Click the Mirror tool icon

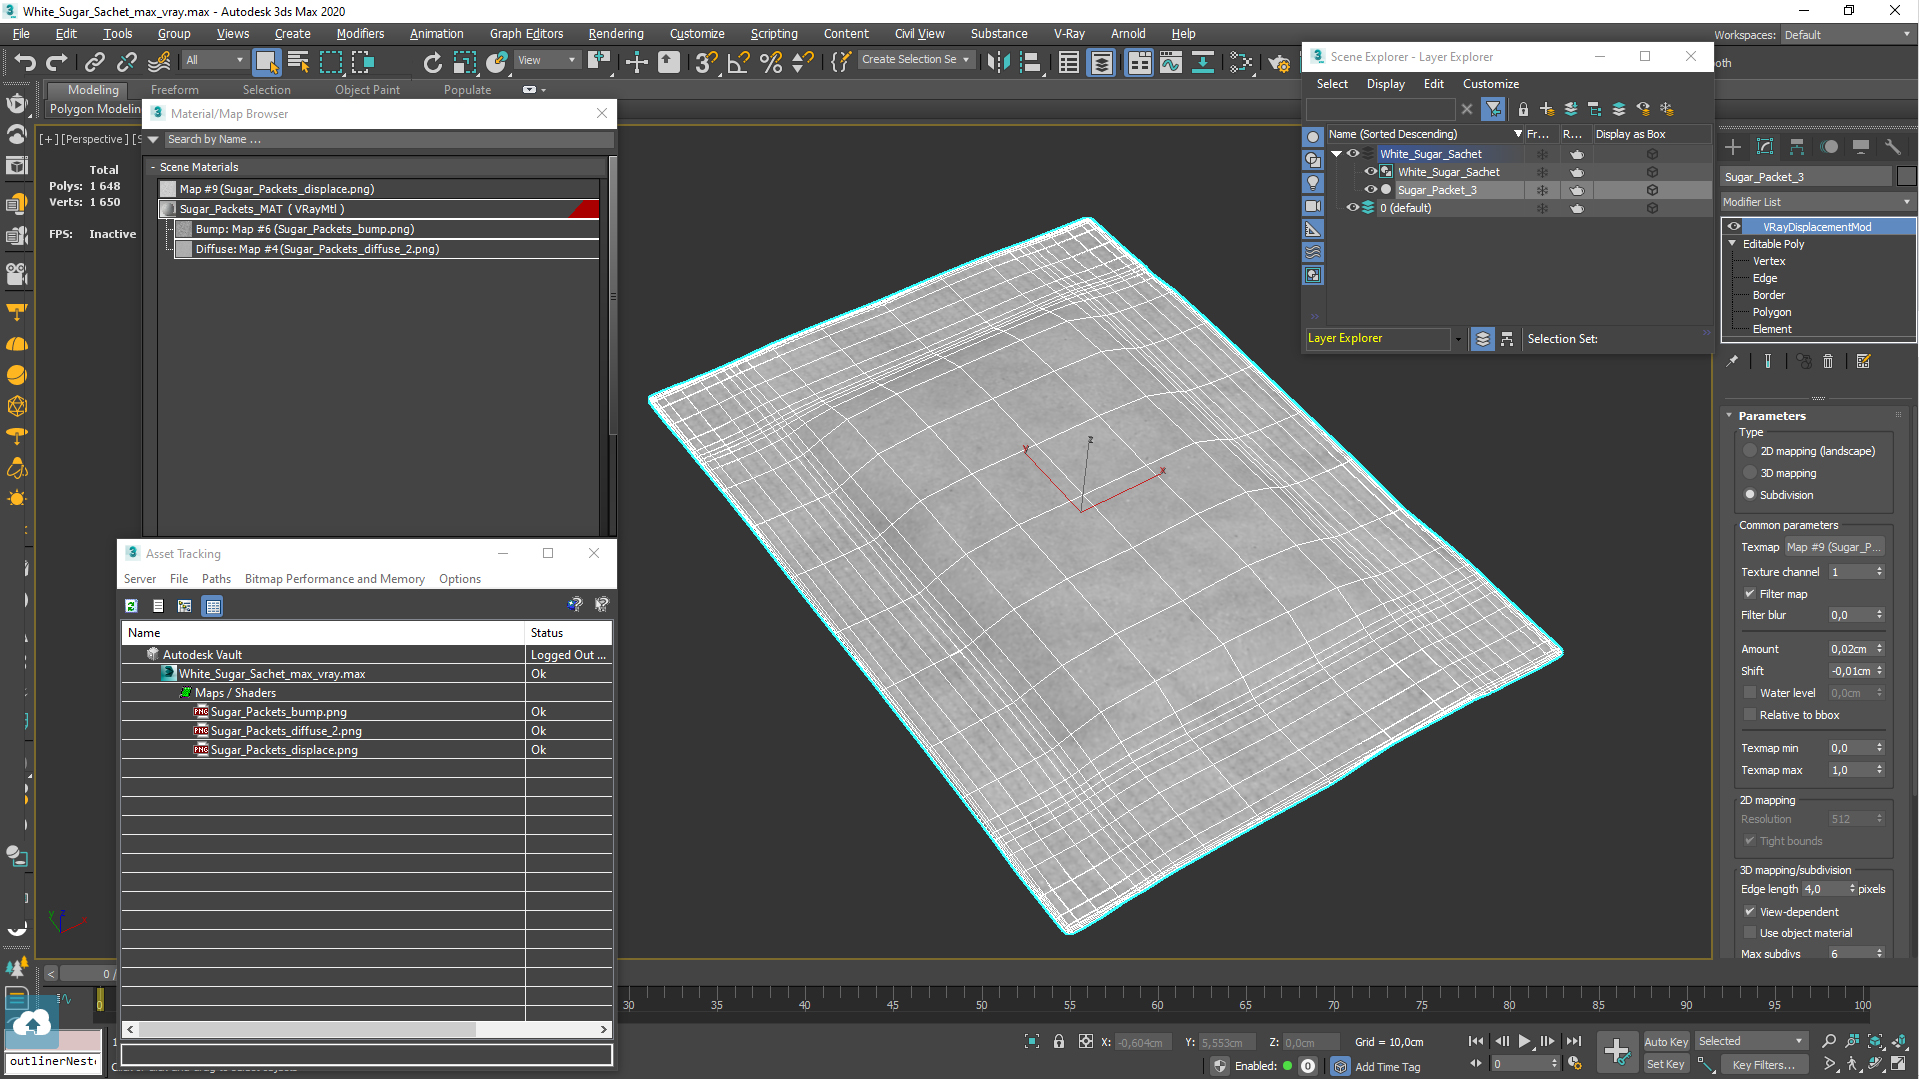tap(997, 62)
